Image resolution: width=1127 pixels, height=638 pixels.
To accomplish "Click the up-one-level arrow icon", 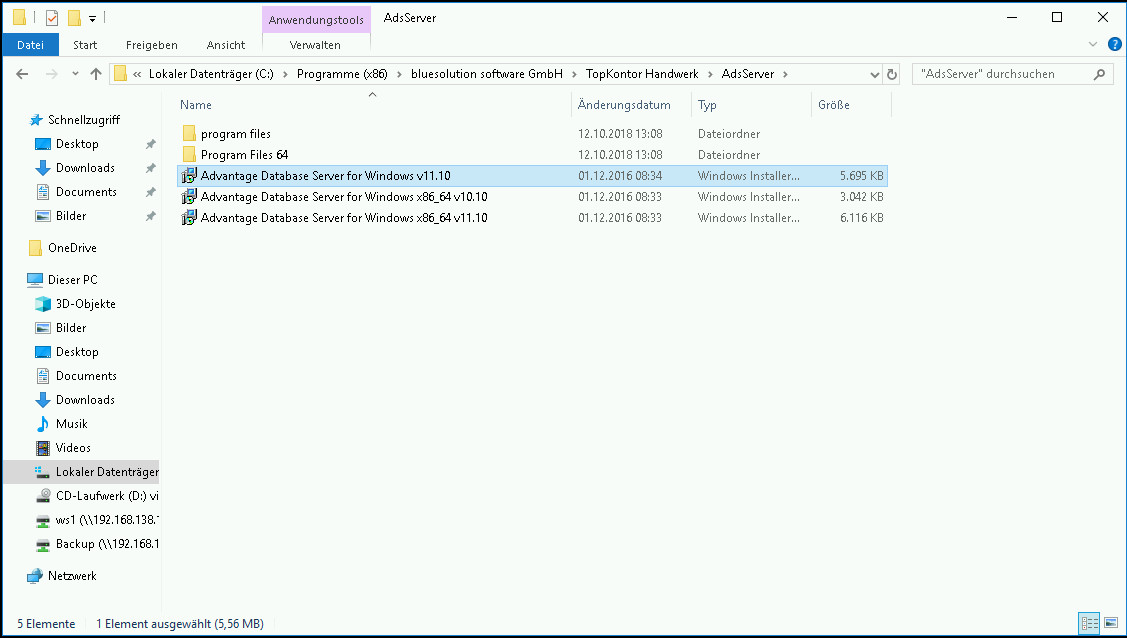I will [96, 74].
